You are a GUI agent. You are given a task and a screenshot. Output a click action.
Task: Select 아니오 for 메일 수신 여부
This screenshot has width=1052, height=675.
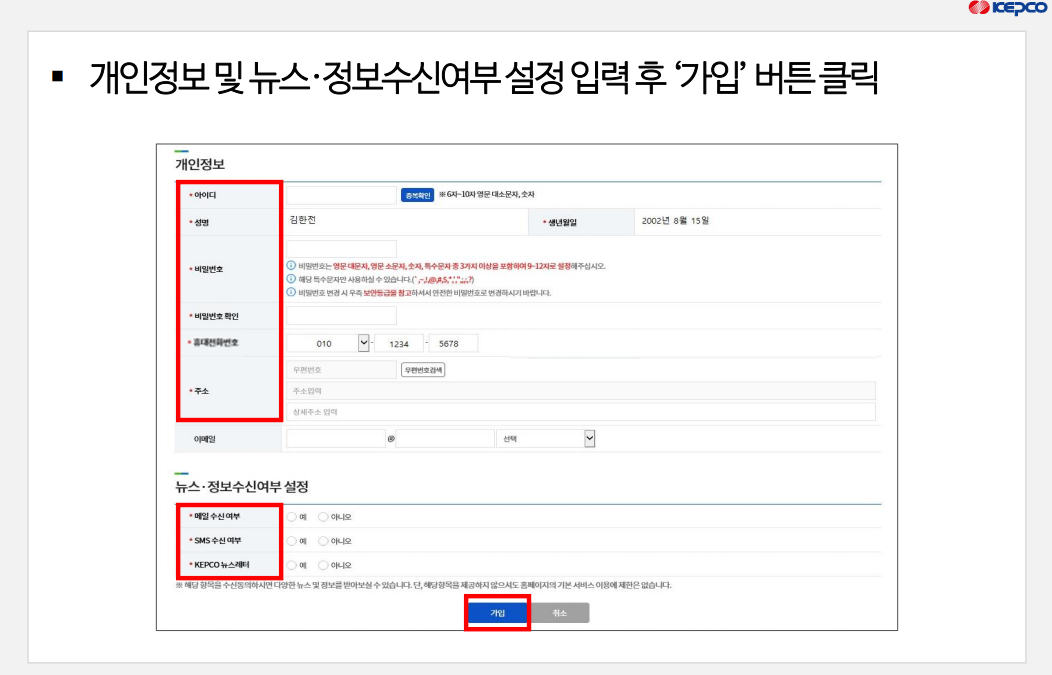pos(322,518)
